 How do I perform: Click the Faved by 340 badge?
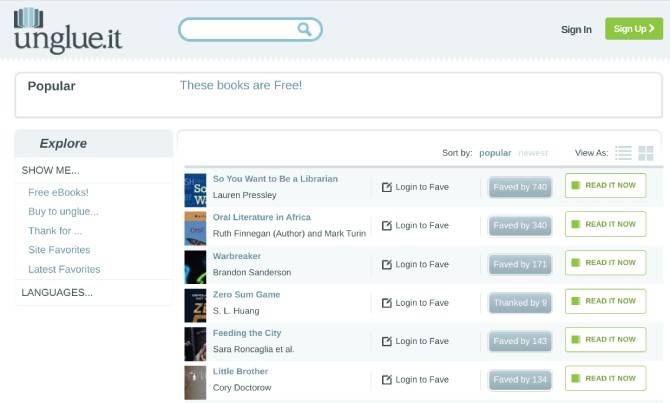(x=520, y=226)
